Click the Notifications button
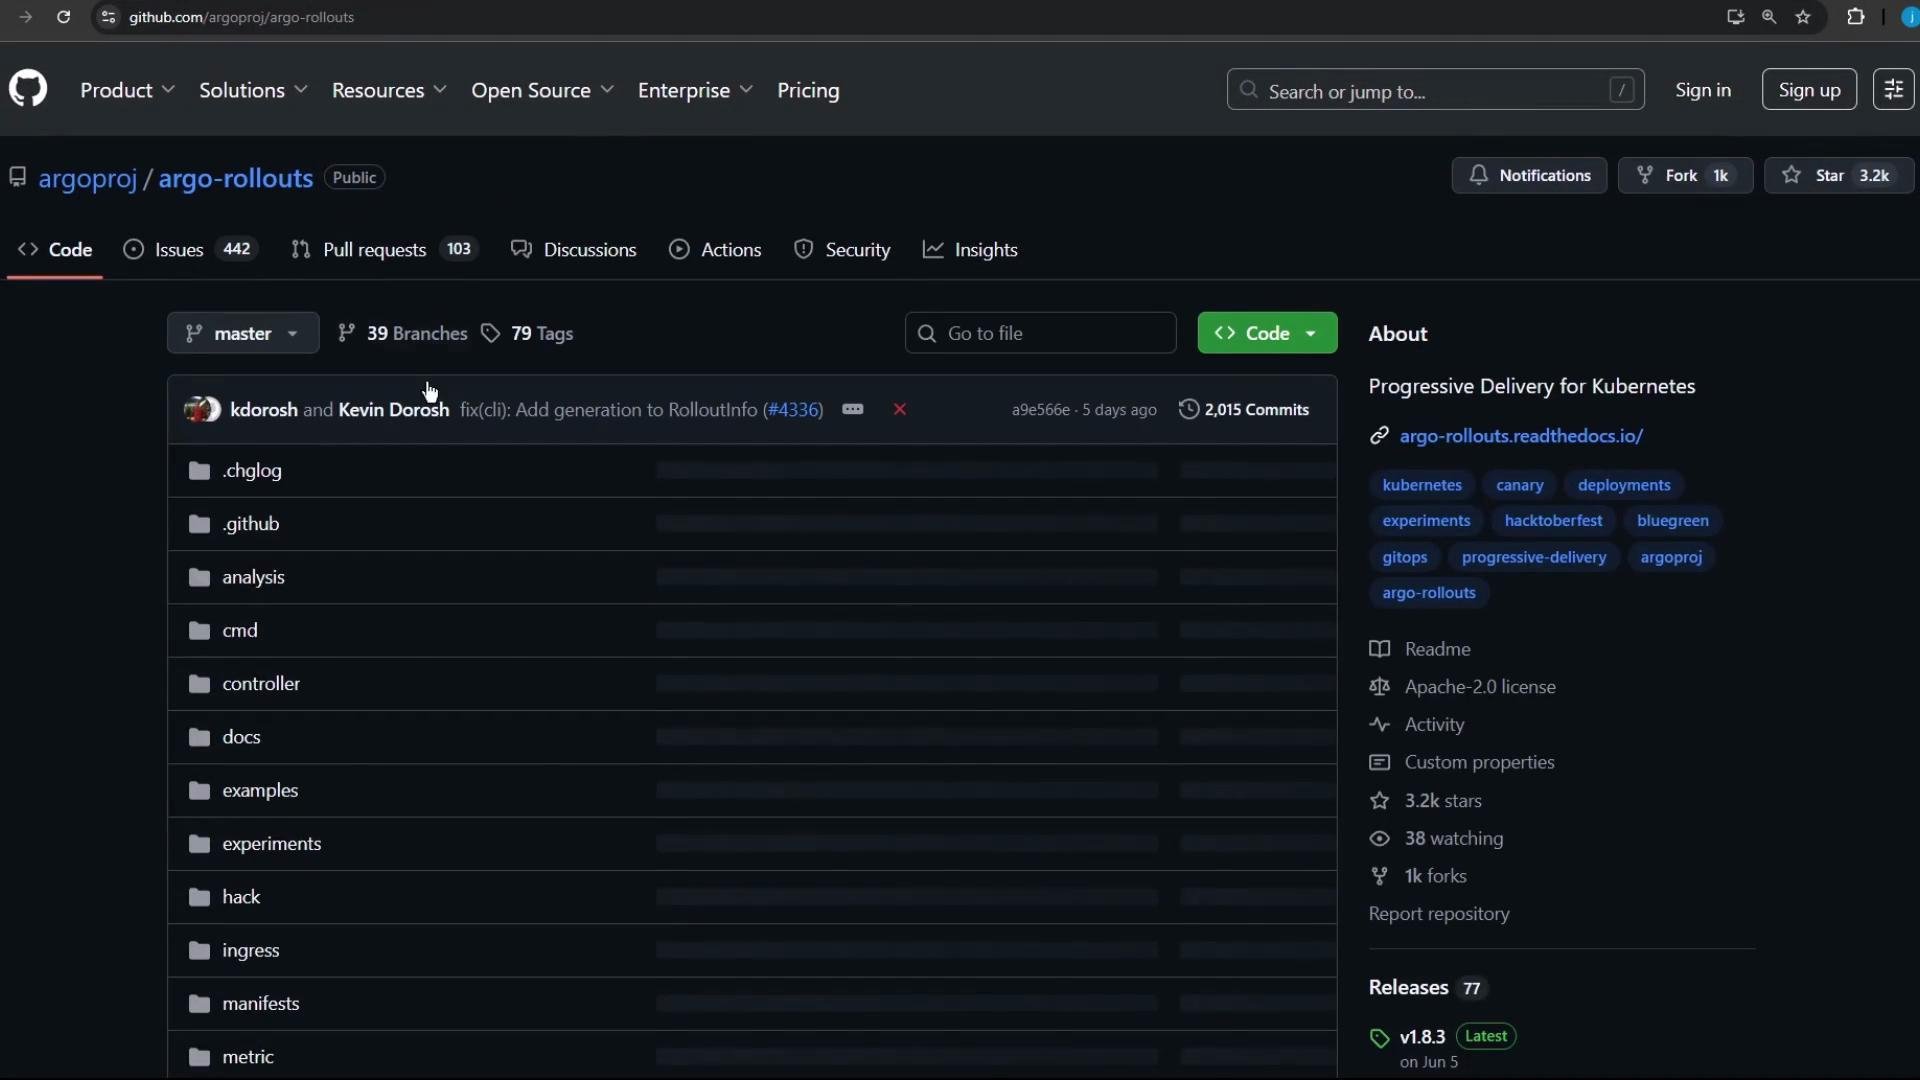The height and width of the screenshot is (1080, 1920). coord(1529,175)
